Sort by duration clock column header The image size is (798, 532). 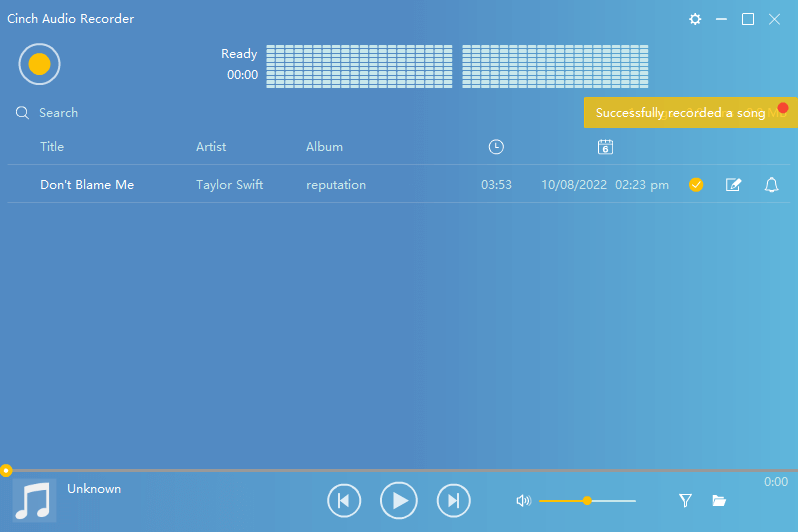pyautogui.click(x=496, y=147)
